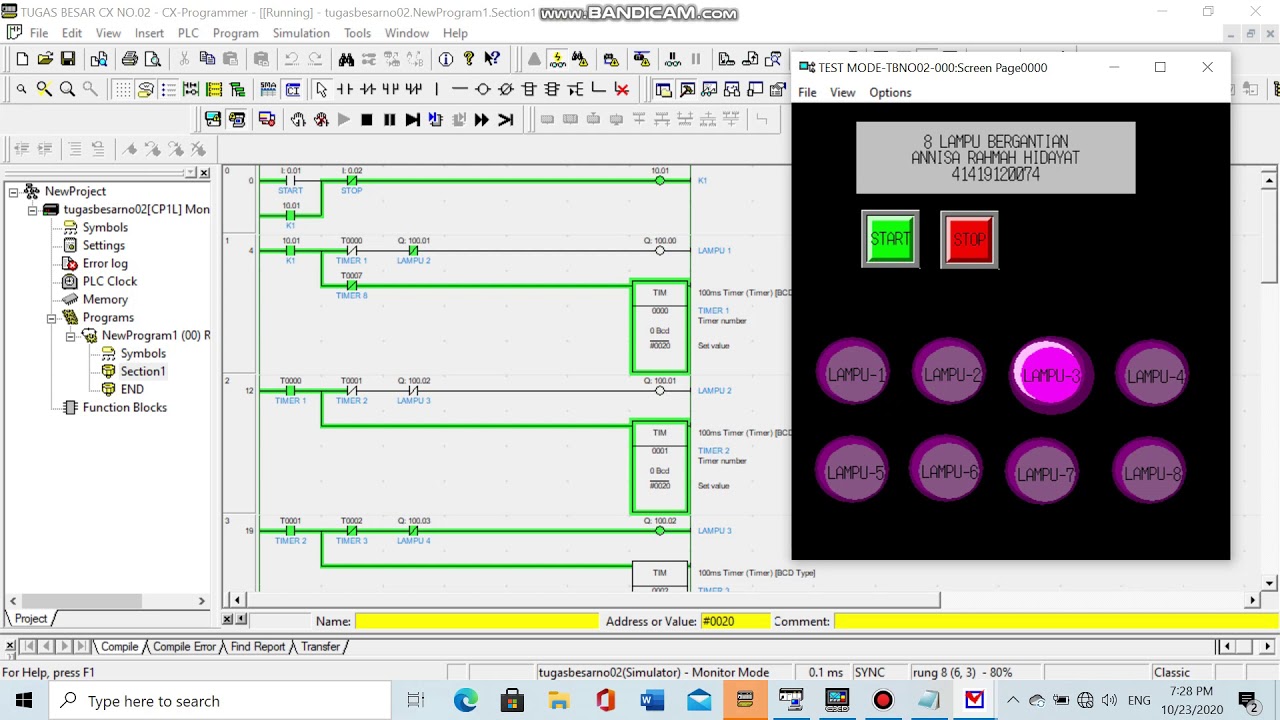Click the New file icon
Viewport: 1280px width, 720px height.
(22, 59)
